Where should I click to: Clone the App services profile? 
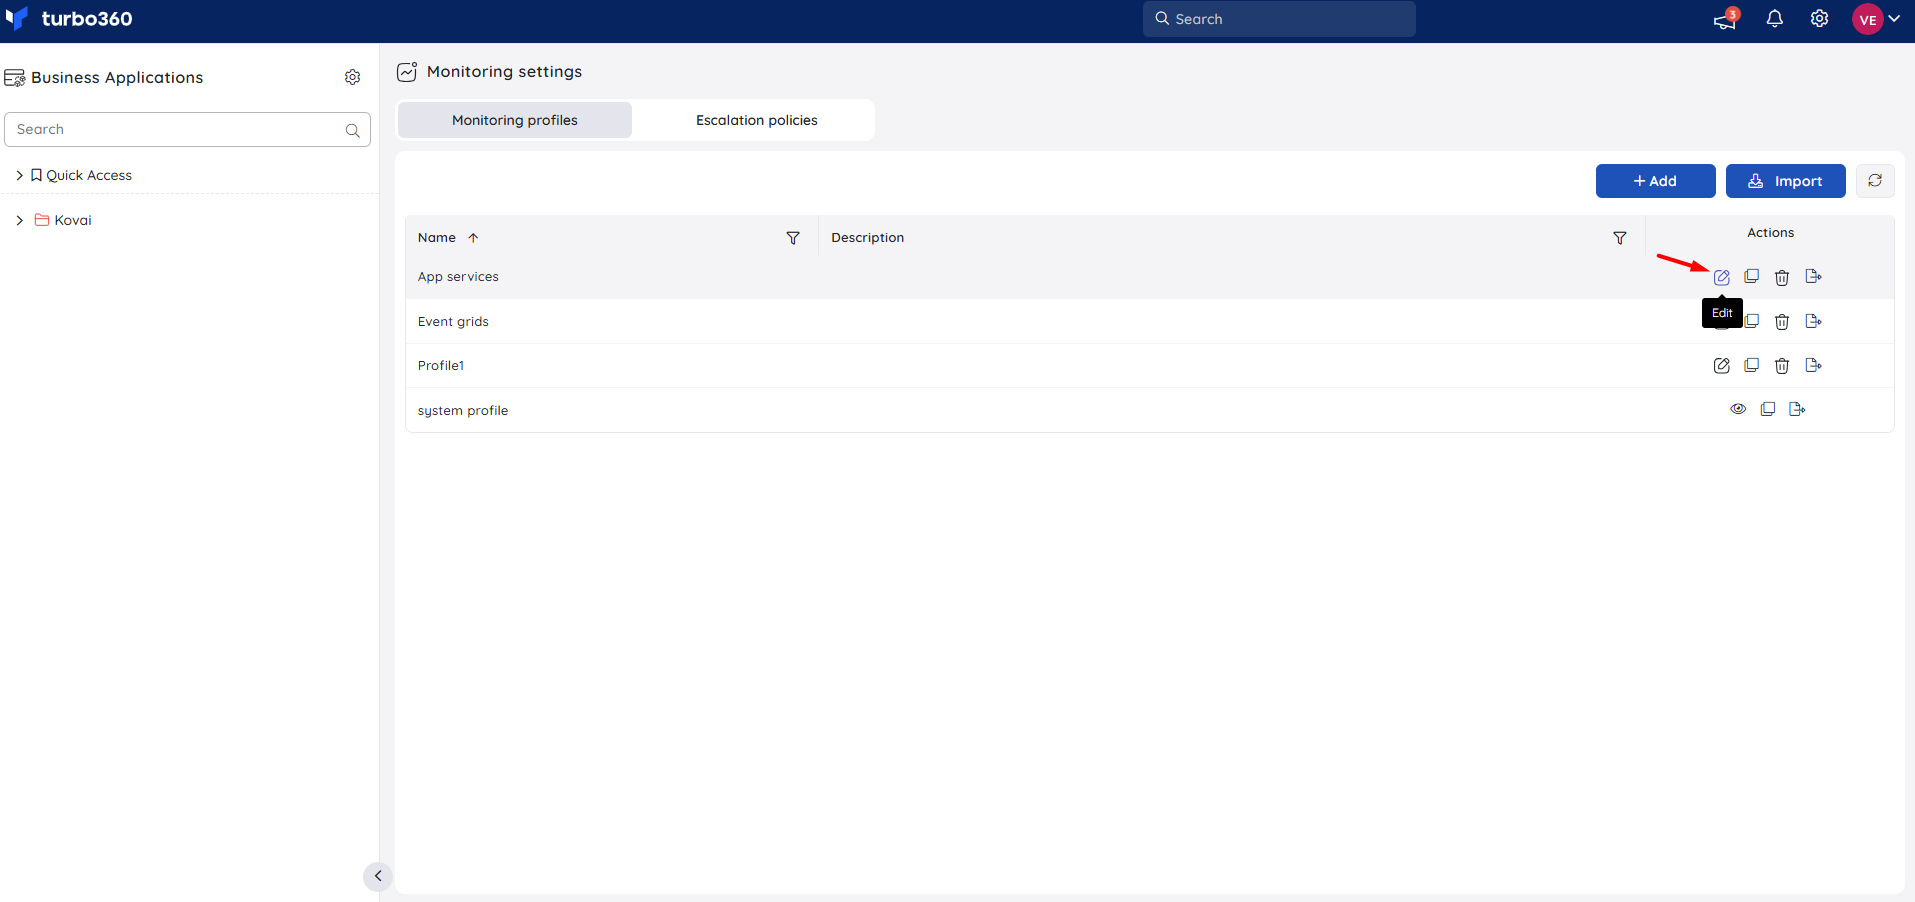(1751, 277)
